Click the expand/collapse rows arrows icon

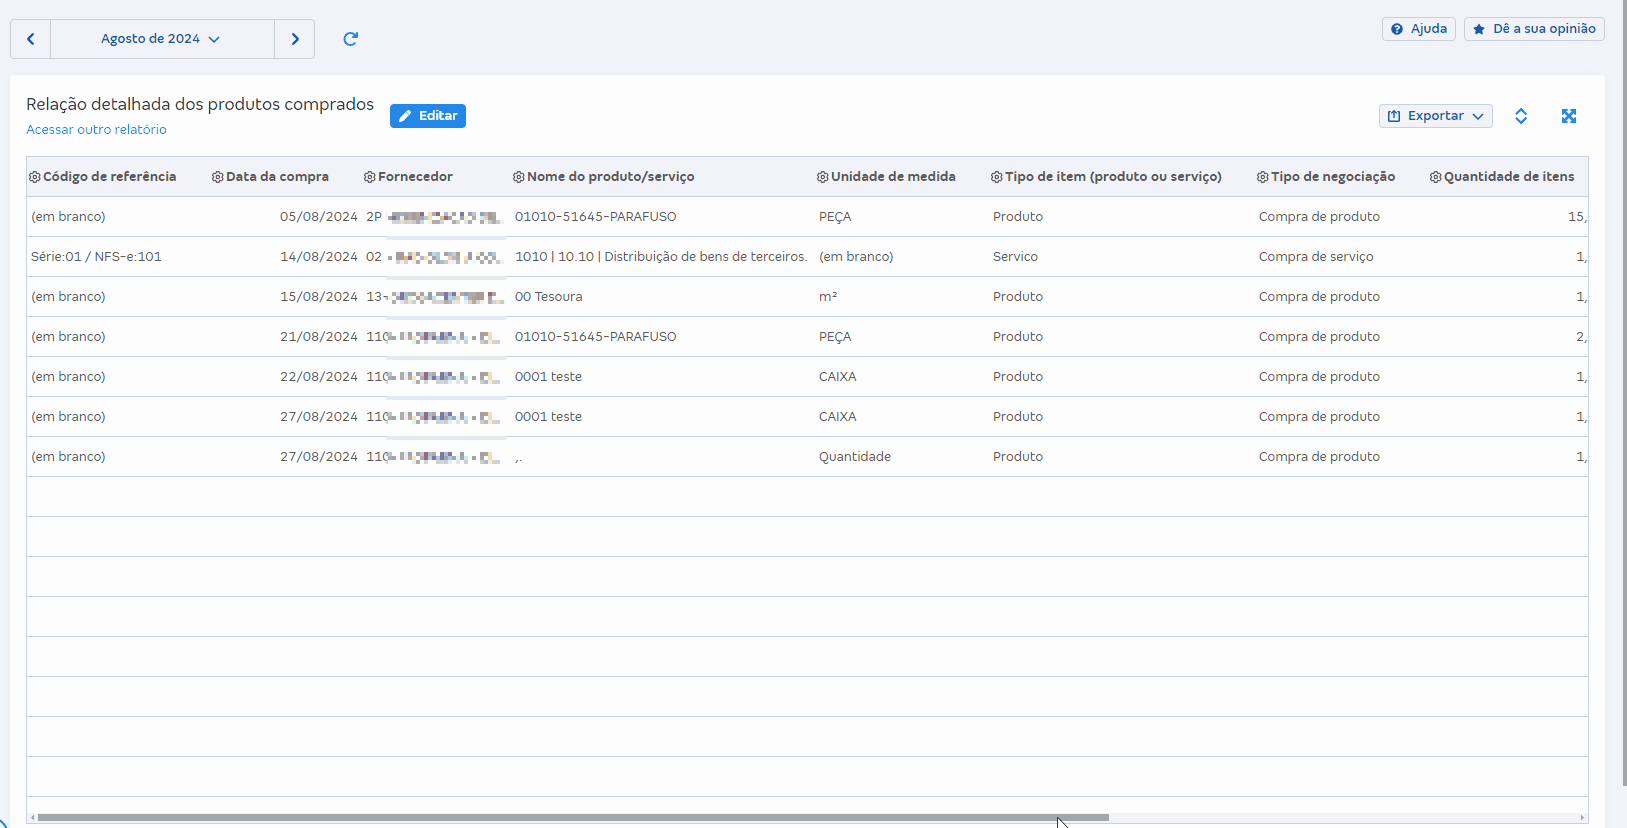pyautogui.click(x=1520, y=116)
